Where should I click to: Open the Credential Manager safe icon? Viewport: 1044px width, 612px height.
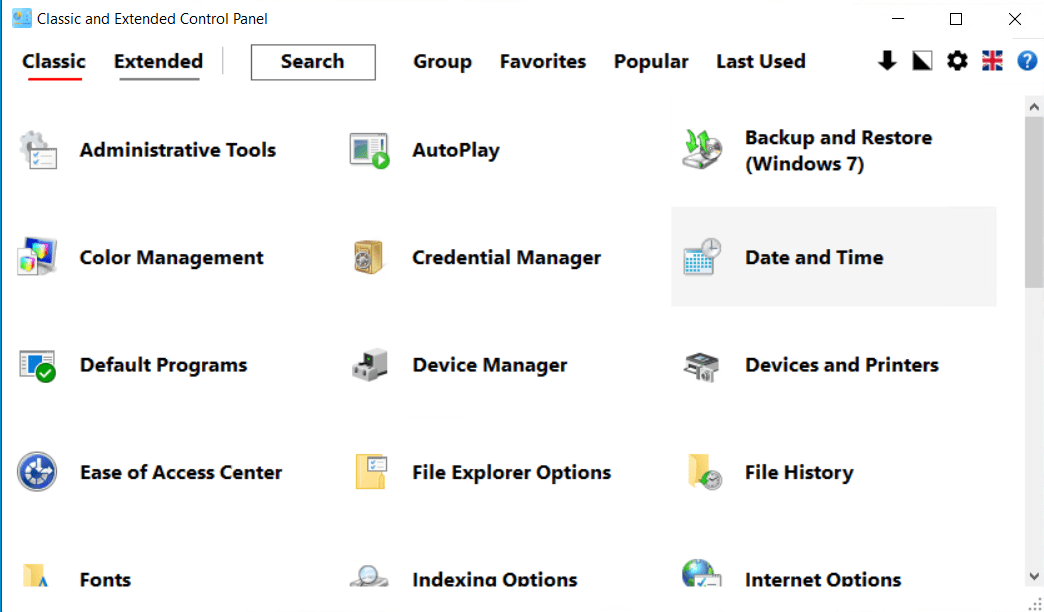[369, 258]
